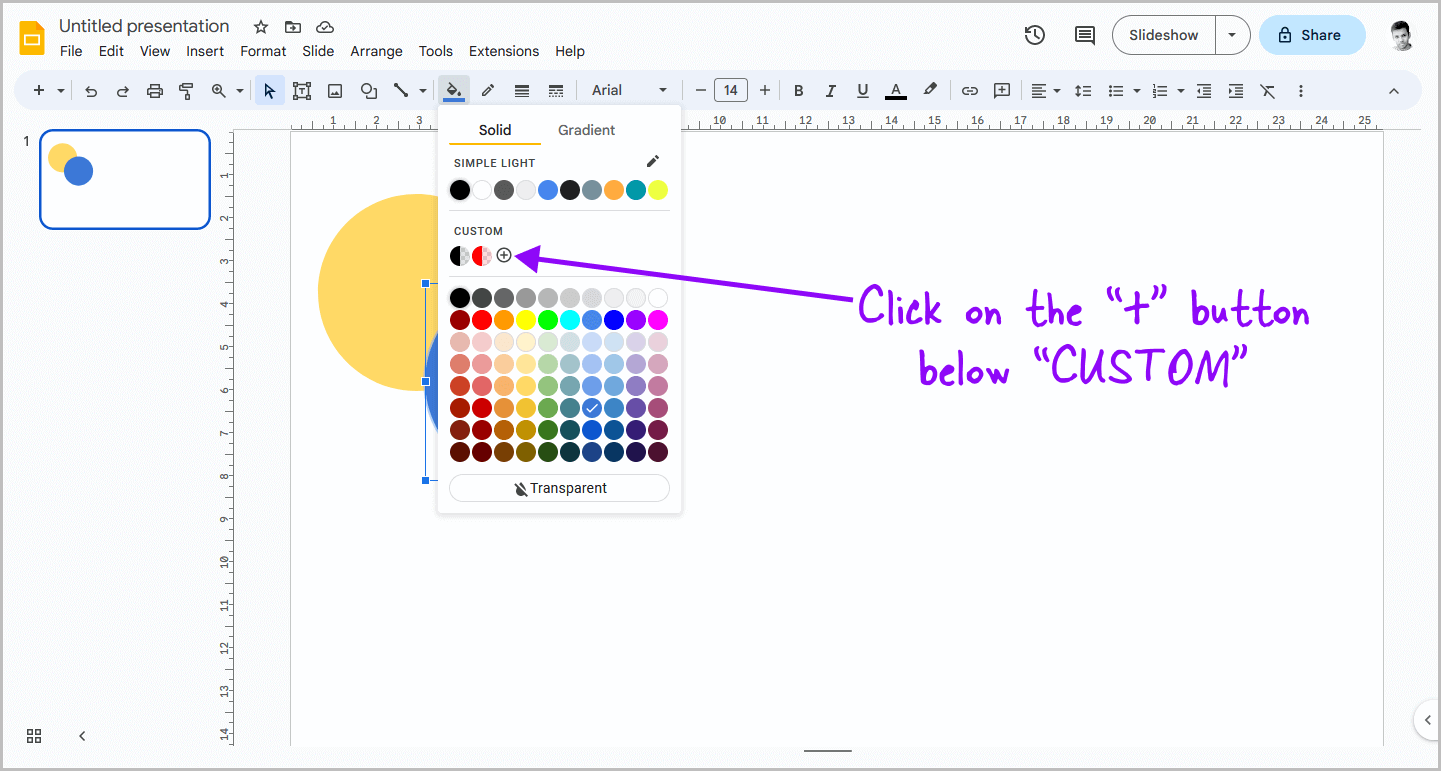Open version history
The height and width of the screenshot is (771, 1441).
coord(1035,34)
